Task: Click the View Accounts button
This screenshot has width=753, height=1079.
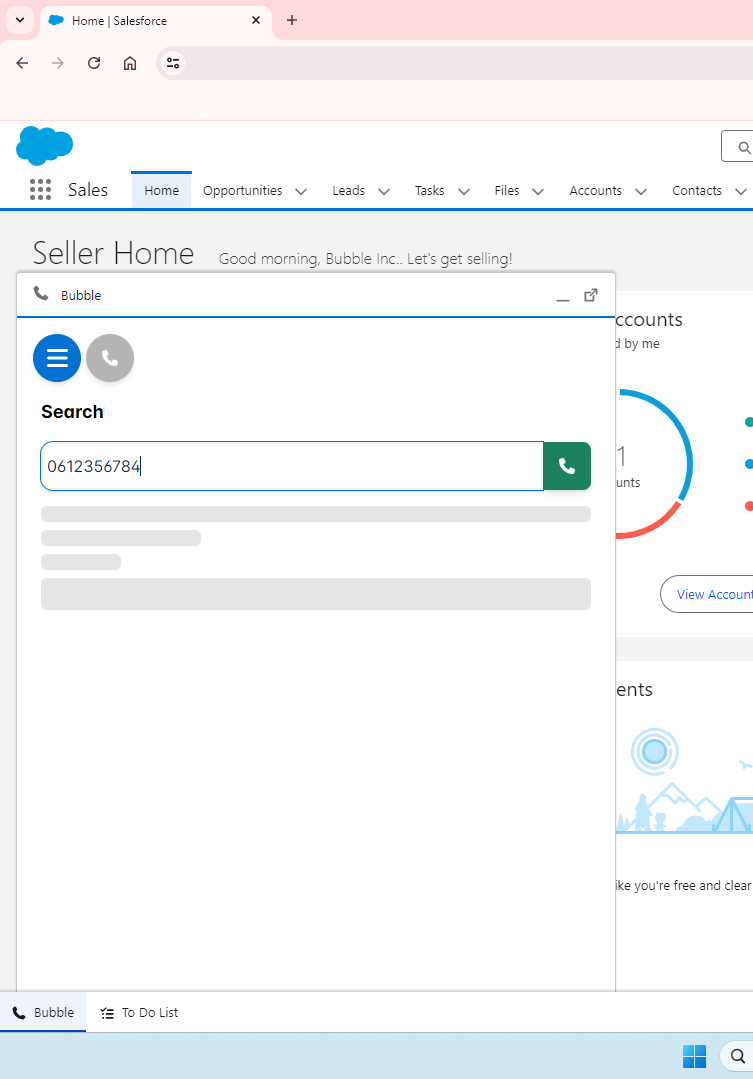Action: [x=710, y=594]
